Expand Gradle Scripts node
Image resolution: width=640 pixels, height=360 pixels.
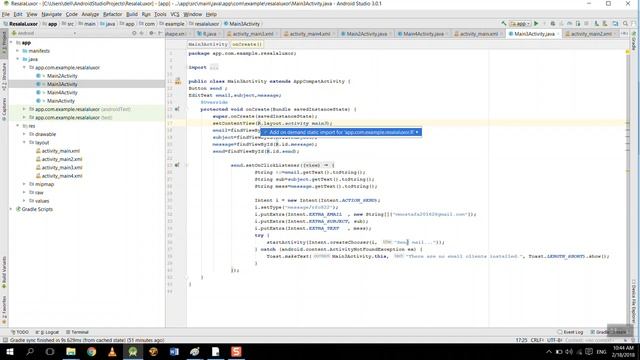pyautogui.click(x=11, y=209)
